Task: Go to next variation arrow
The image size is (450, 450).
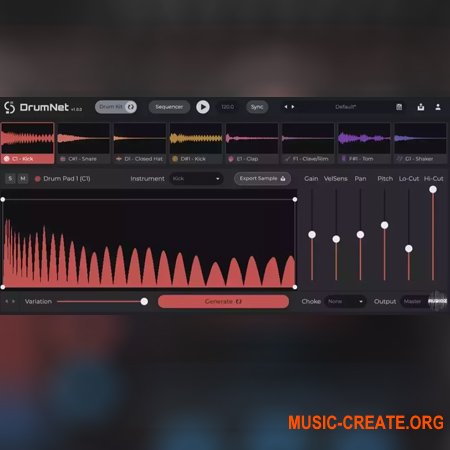Action: coord(14,301)
